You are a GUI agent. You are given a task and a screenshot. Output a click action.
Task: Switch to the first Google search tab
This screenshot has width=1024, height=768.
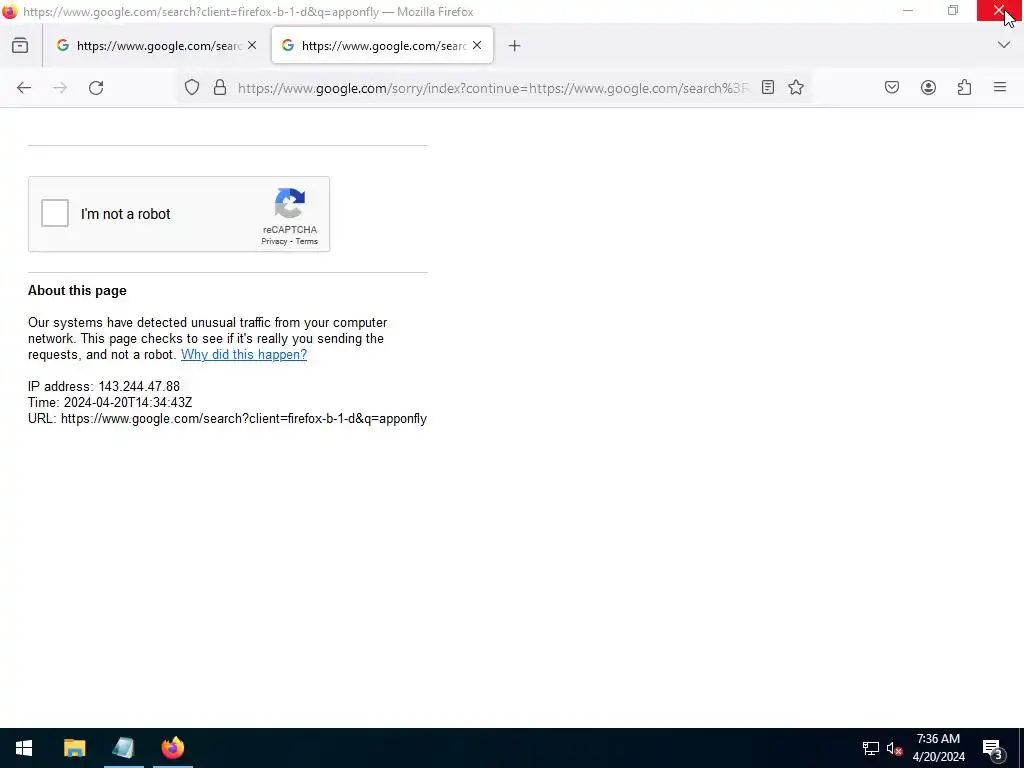point(157,46)
